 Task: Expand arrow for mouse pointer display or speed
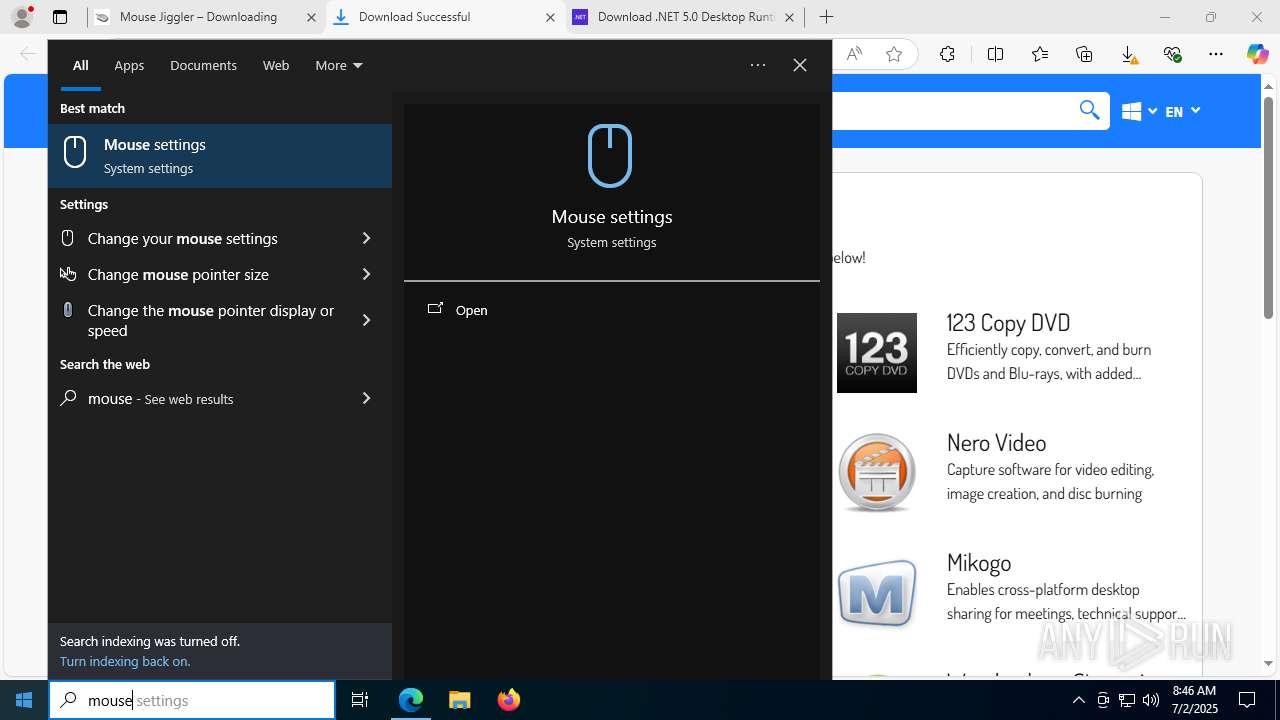coord(366,320)
